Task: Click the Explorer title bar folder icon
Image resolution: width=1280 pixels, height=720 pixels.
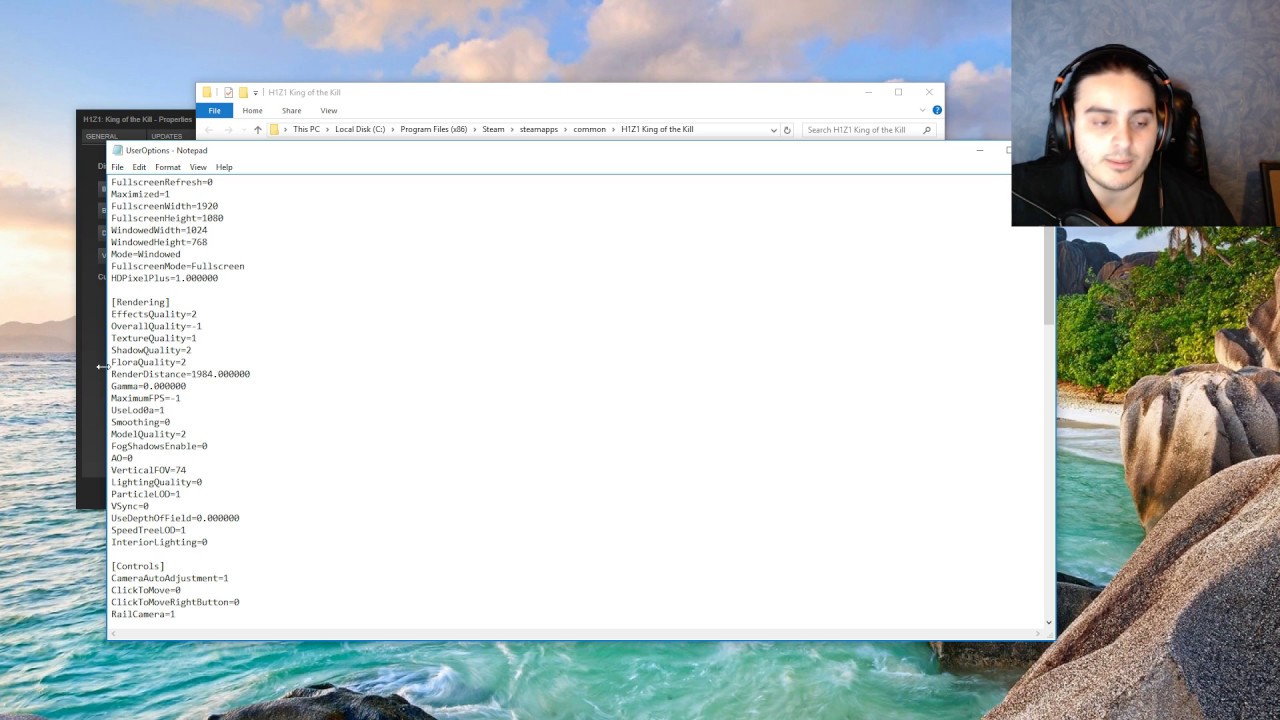Action: (207, 93)
